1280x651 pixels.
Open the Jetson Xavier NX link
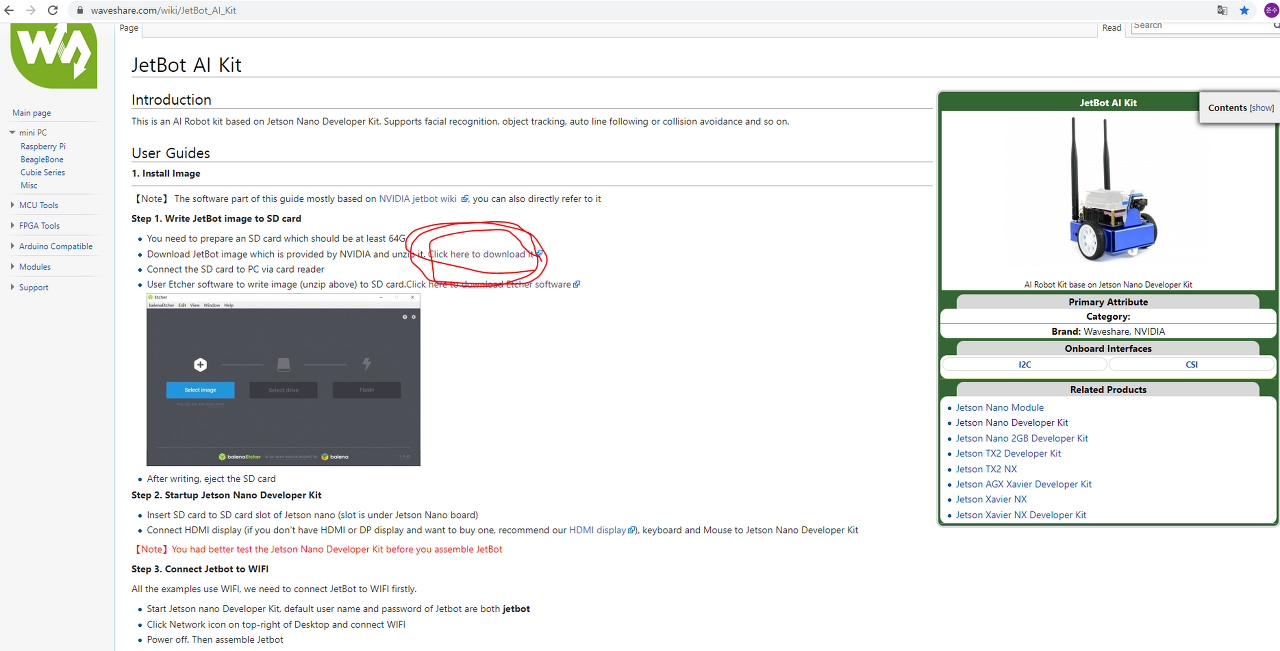[x=990, y=499]
